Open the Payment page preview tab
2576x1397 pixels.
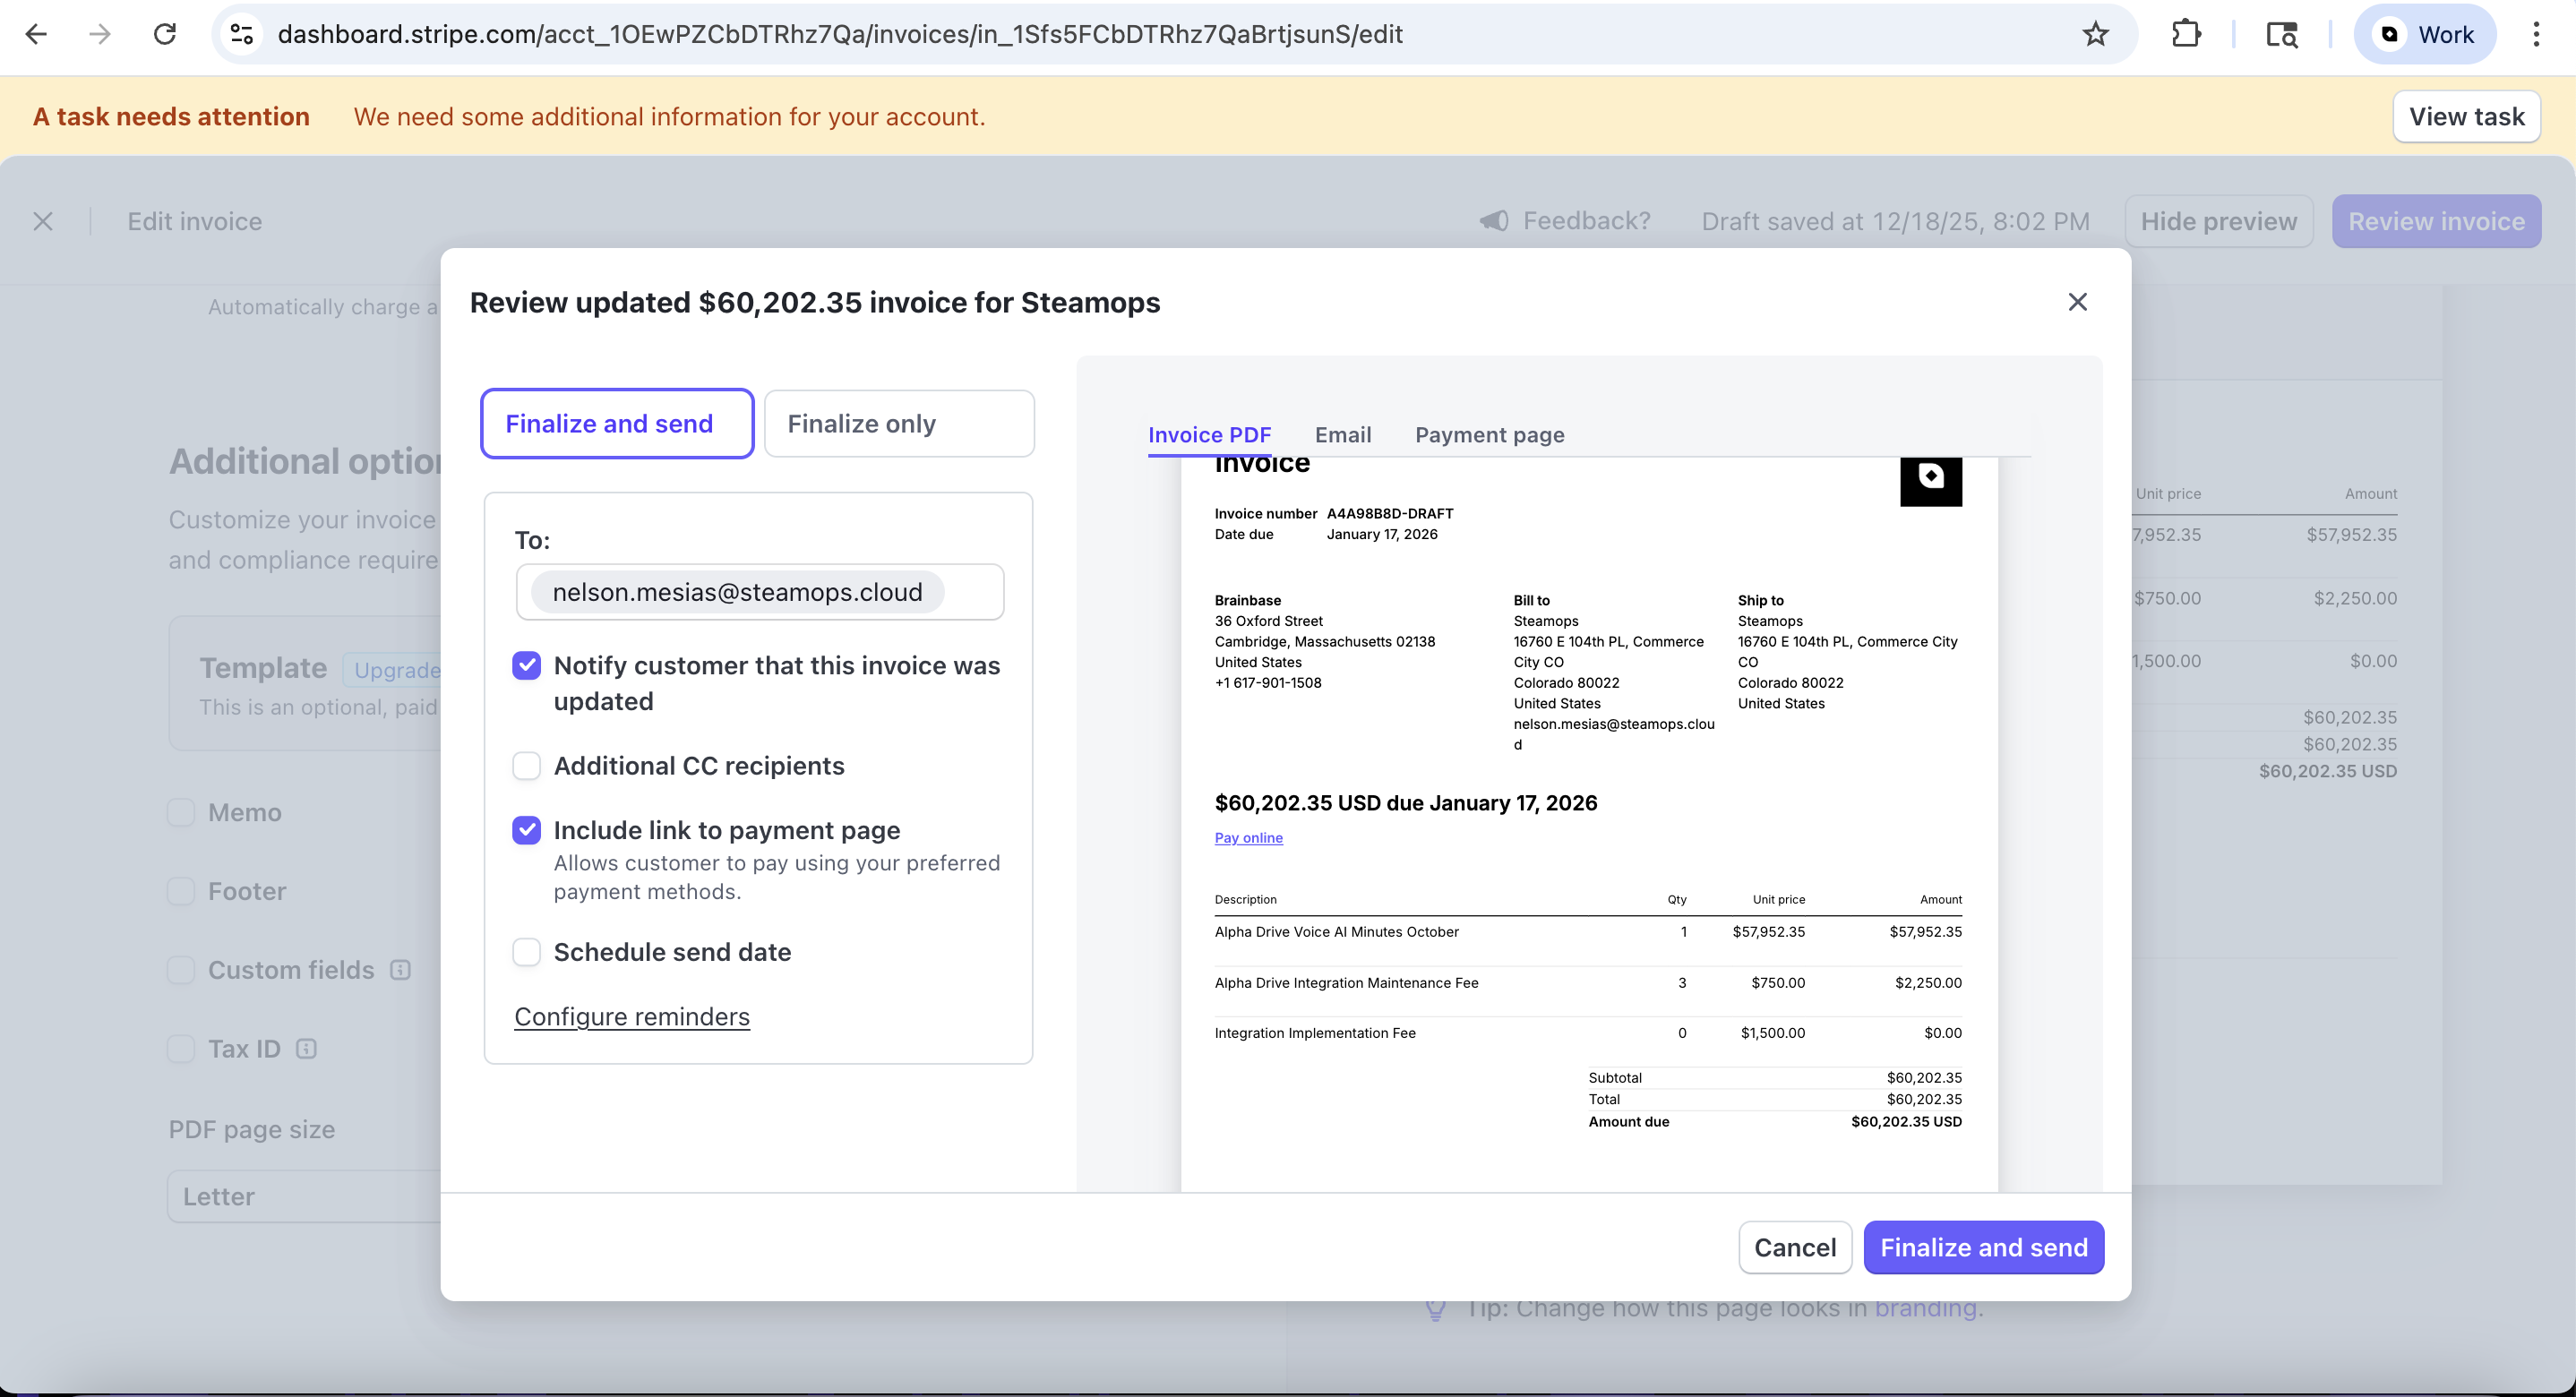1489,435
